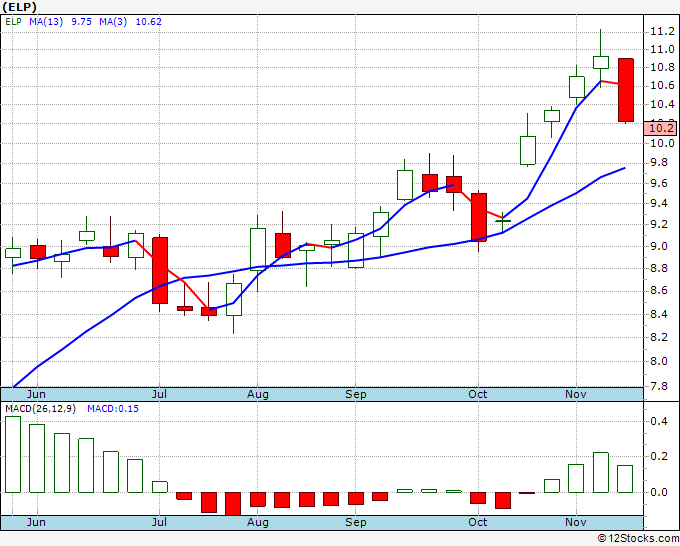This screenshot has height=546, width=680.
Task: Click the MA(3) value 10.62
Action: click(149, 22)
